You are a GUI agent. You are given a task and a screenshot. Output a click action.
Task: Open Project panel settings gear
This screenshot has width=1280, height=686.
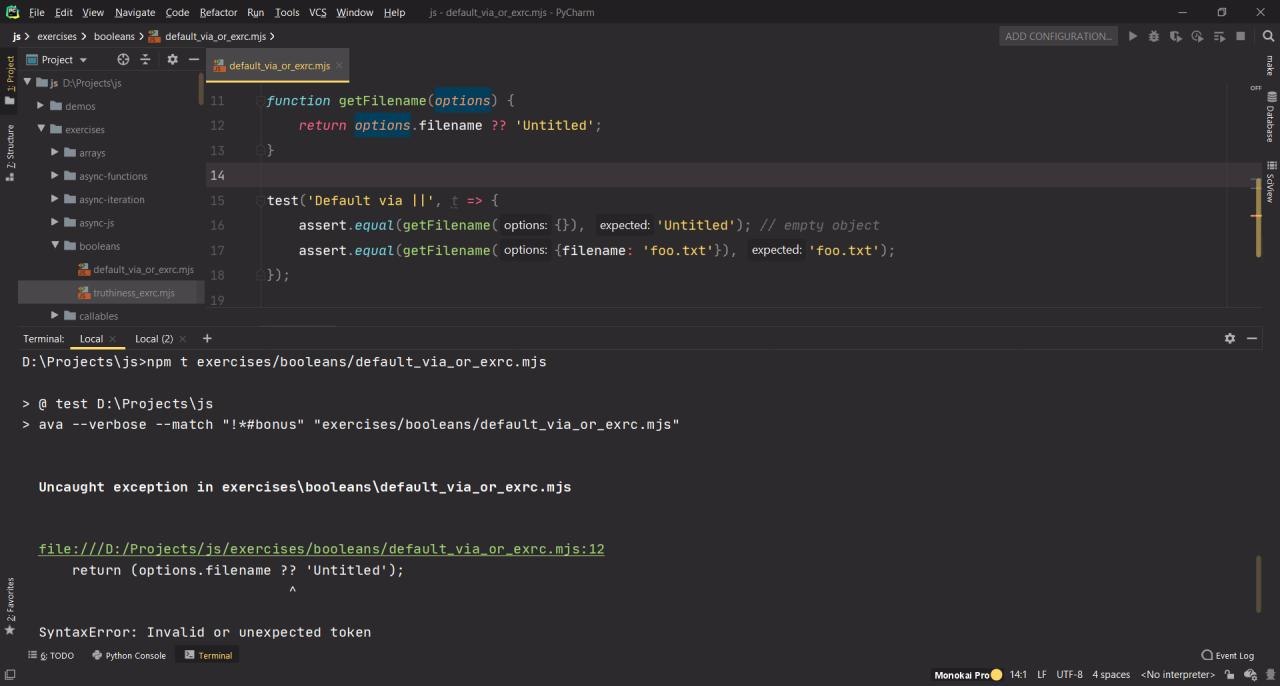[172, 60]
